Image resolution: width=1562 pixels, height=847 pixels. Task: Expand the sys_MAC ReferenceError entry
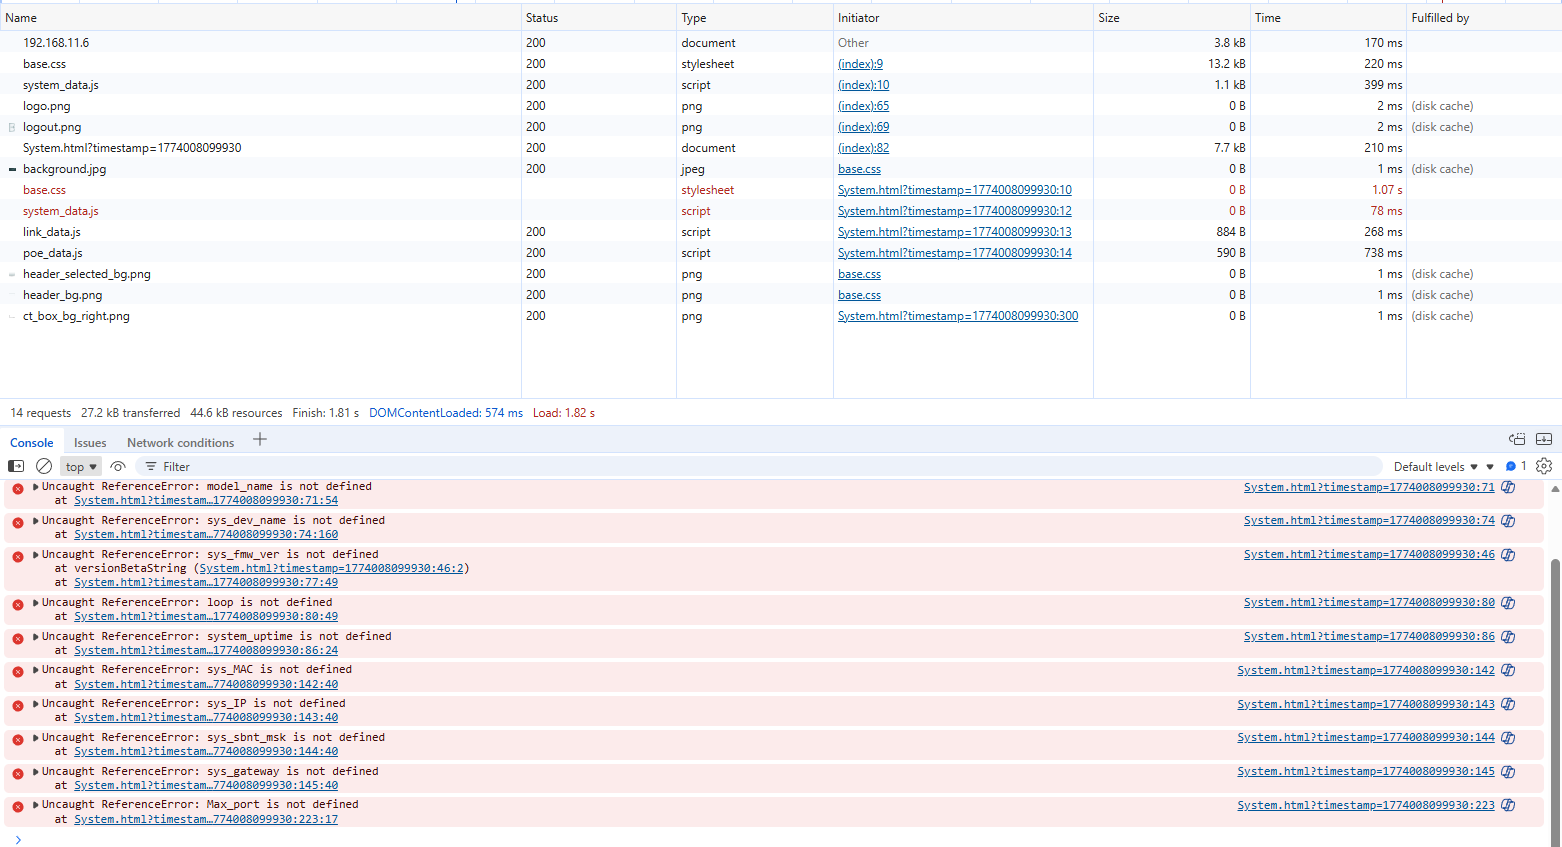coord(36,669)
